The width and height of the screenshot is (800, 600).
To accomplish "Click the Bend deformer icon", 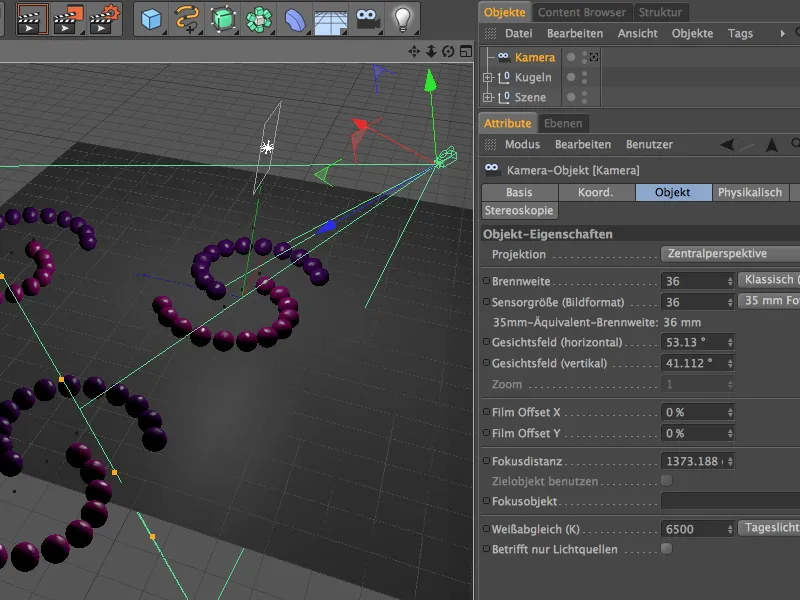I will (x=294, y=19).
